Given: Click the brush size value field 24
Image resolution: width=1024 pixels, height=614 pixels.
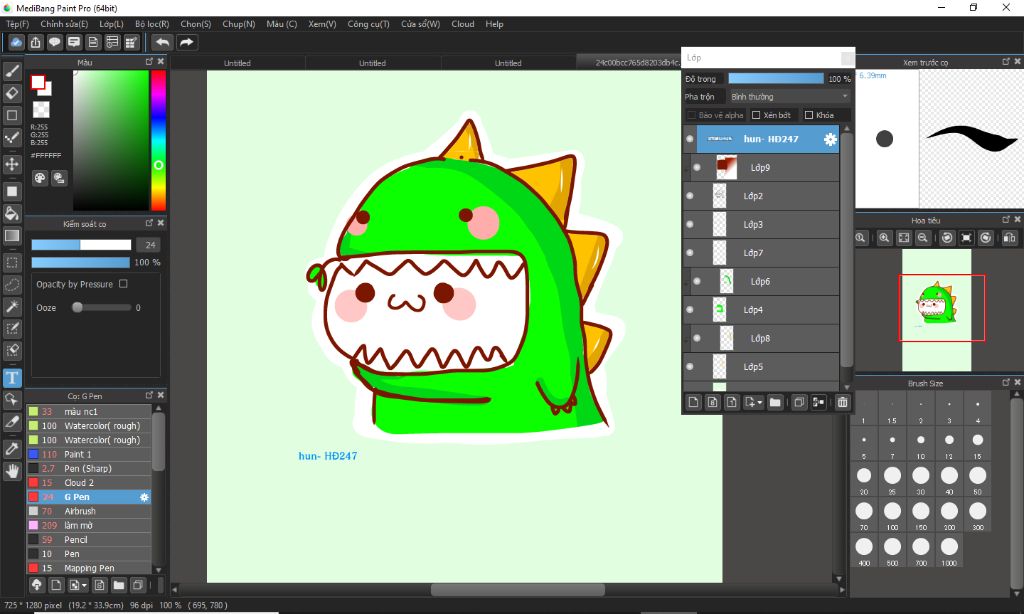Looking at the screenshot, I should [149, 245].
